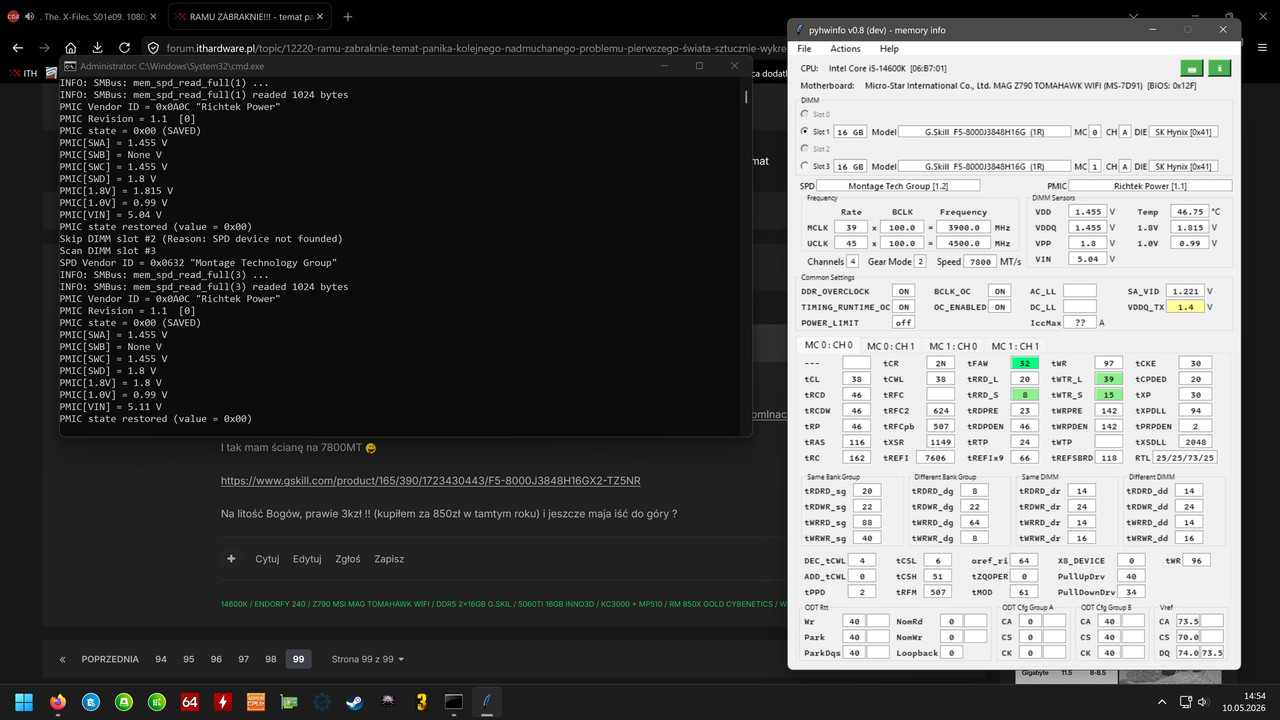
Task: Expand the post options plus button
Action: (231, 559)
